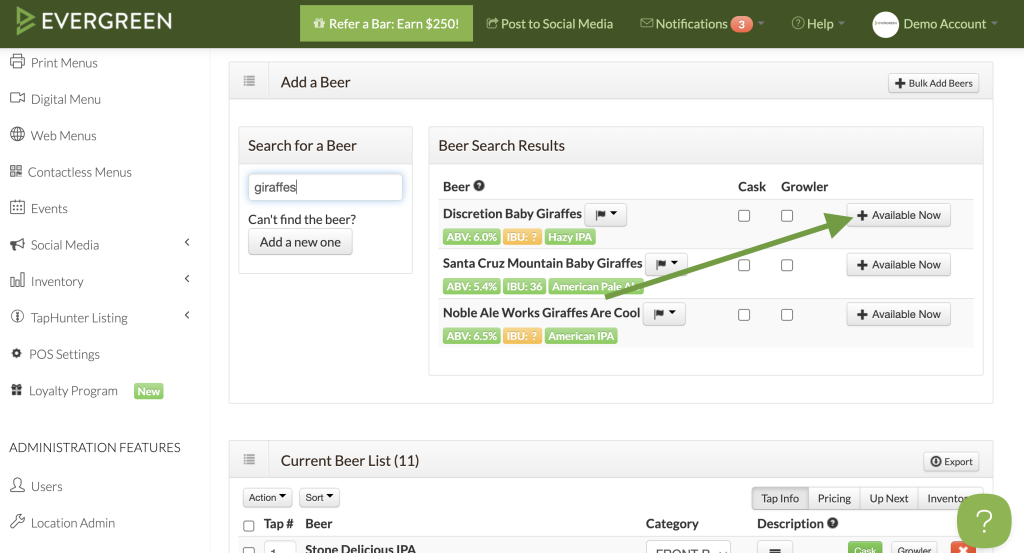Click the beer search input field
Viewport: 1024px width, 553px height.
coord(325,187)
